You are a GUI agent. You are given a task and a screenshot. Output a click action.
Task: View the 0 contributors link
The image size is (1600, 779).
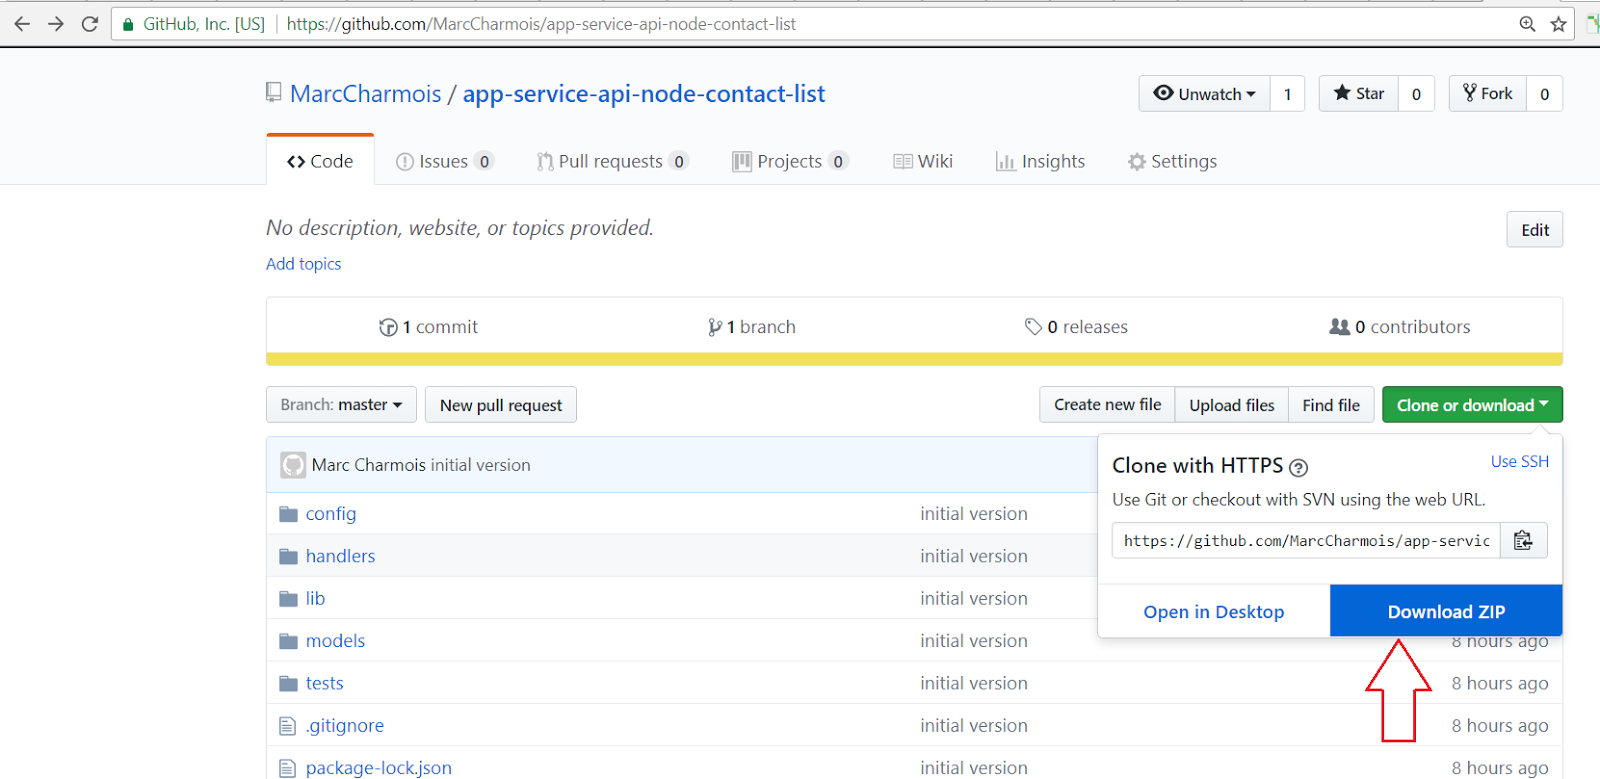pyautogui.click(x=1400, y=327)
